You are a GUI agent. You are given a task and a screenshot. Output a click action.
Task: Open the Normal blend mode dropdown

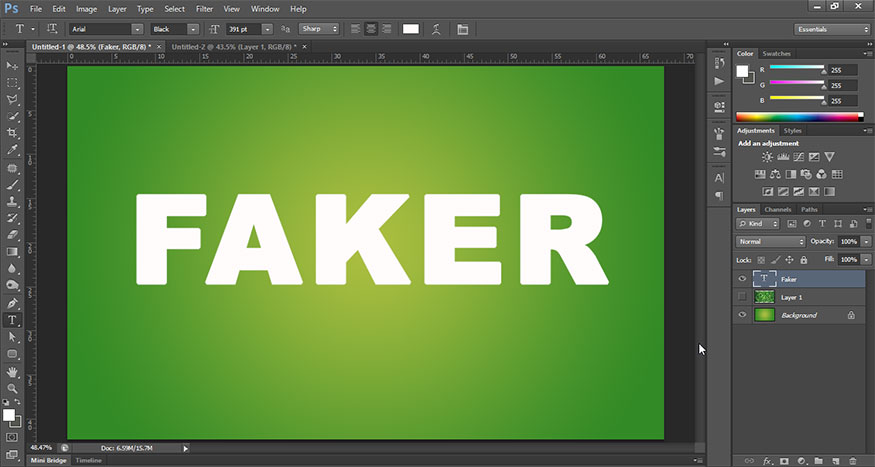point(771,242)
